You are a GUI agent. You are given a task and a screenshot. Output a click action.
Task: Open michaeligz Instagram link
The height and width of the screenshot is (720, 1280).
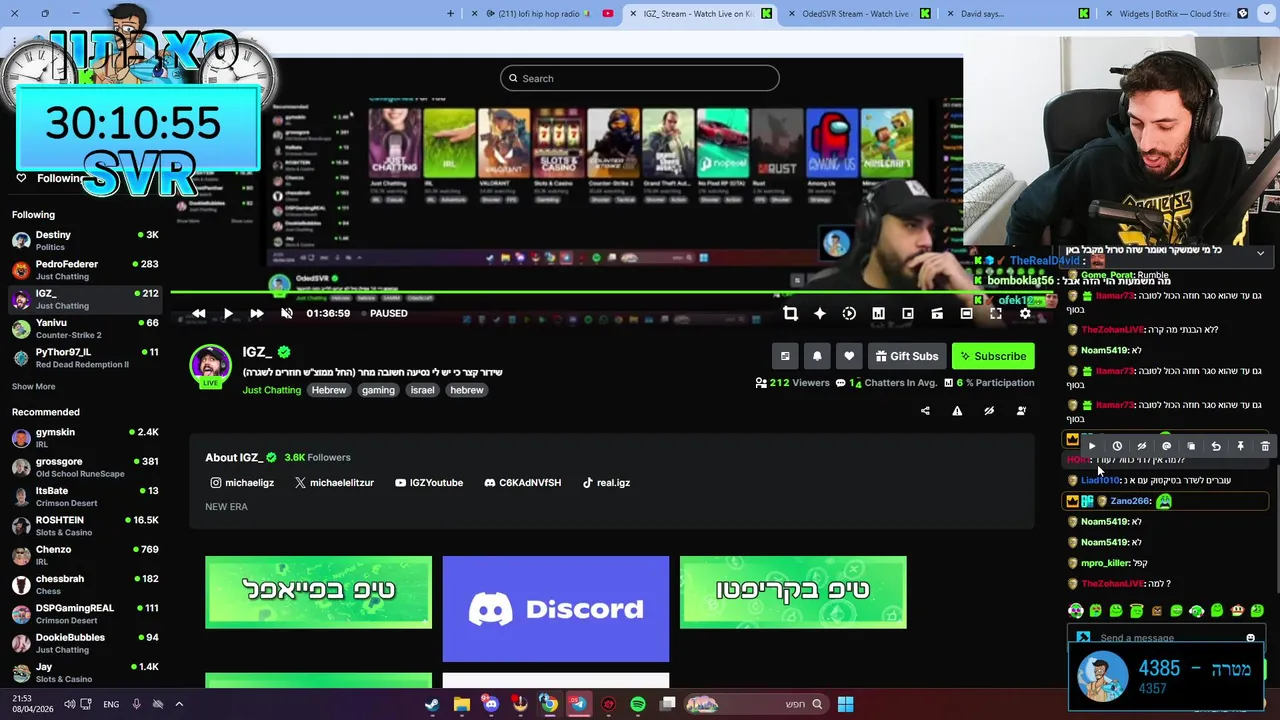pyautogui.click(x=242, y=483)
